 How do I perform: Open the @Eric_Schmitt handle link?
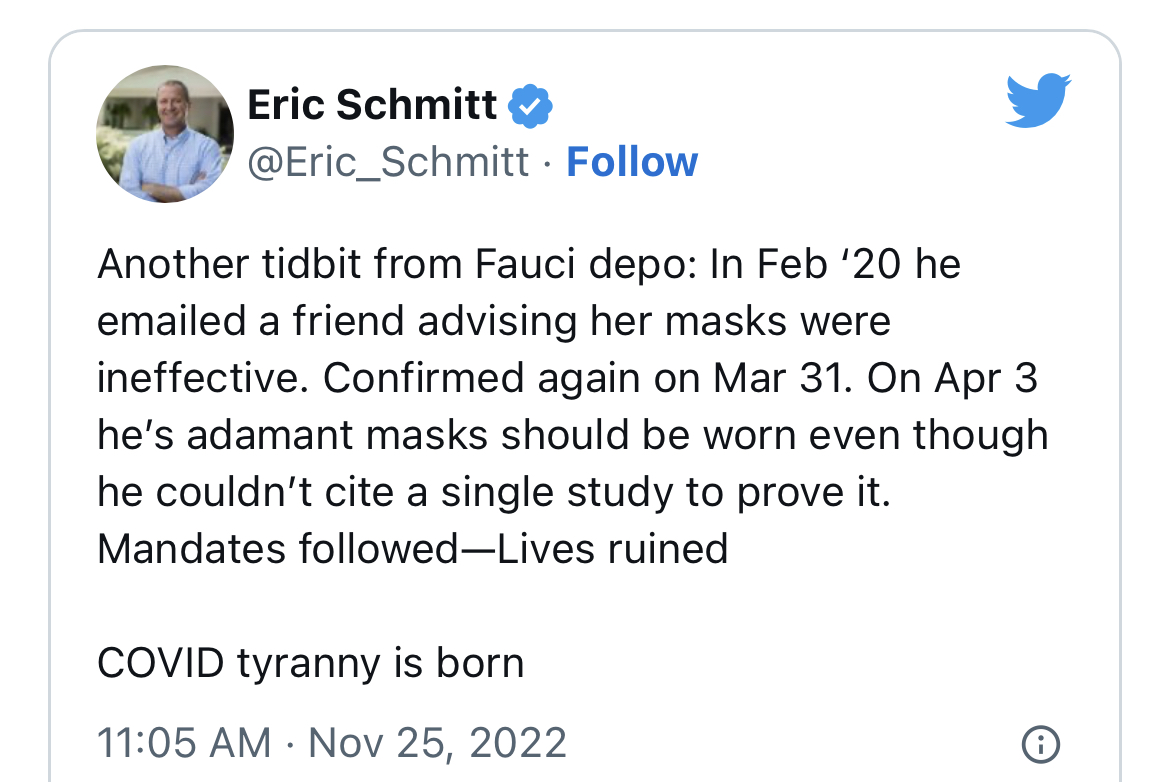[388, 162]
